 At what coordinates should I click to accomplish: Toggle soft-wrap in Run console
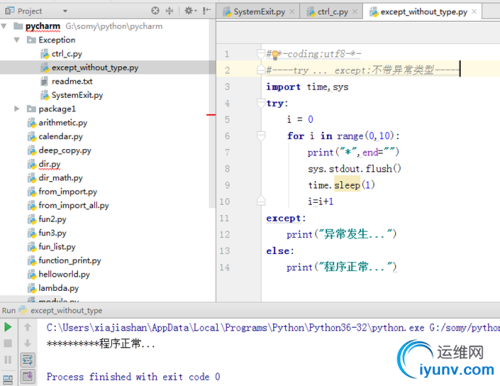click(28, 360)
